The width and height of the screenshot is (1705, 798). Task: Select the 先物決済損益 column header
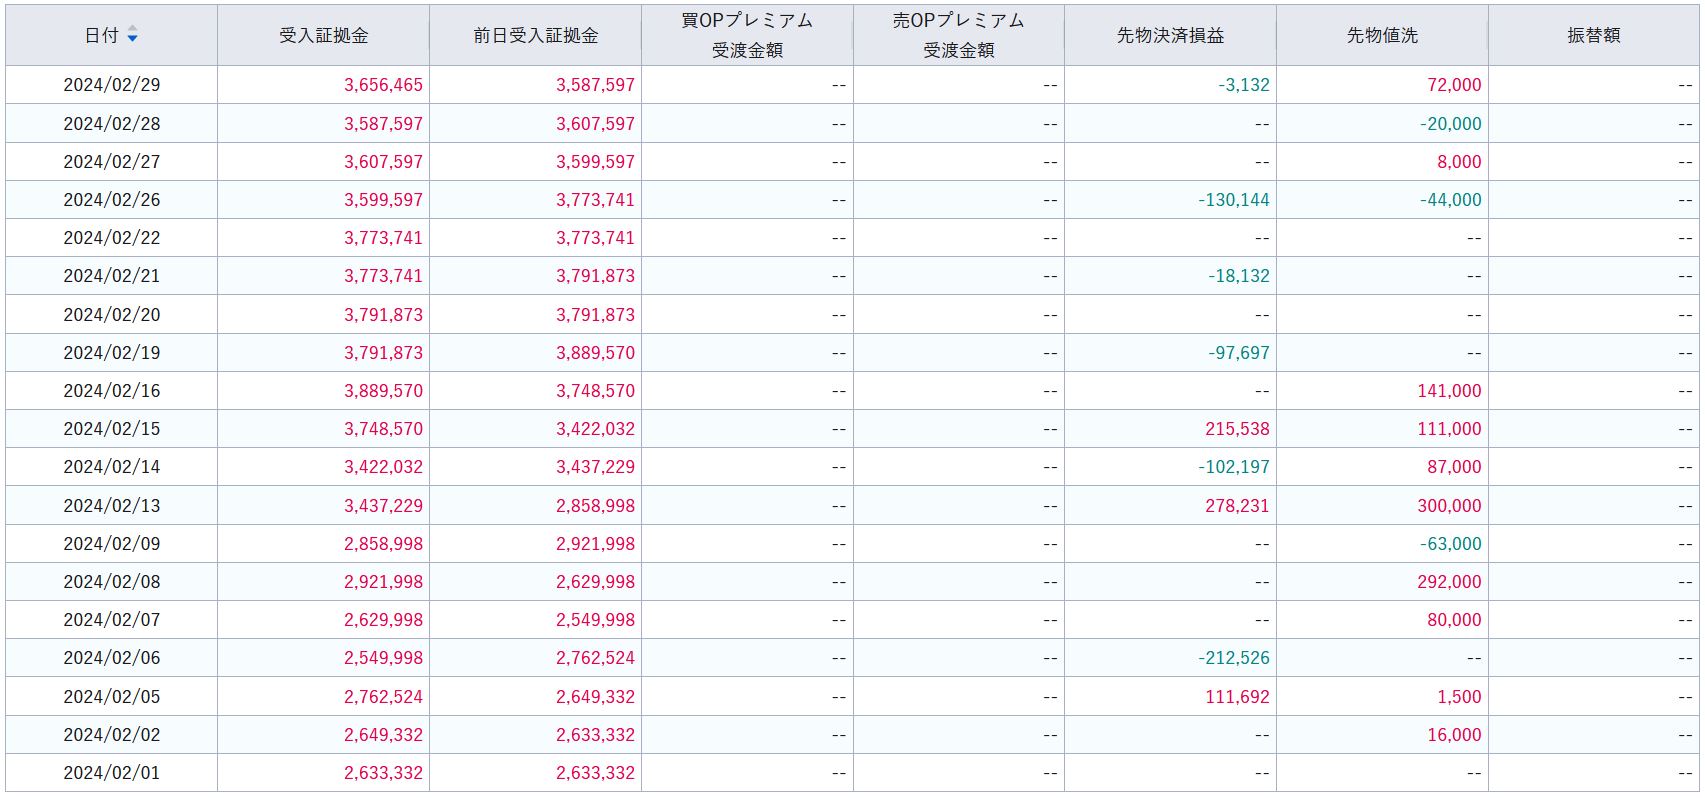pos(1170,36)
